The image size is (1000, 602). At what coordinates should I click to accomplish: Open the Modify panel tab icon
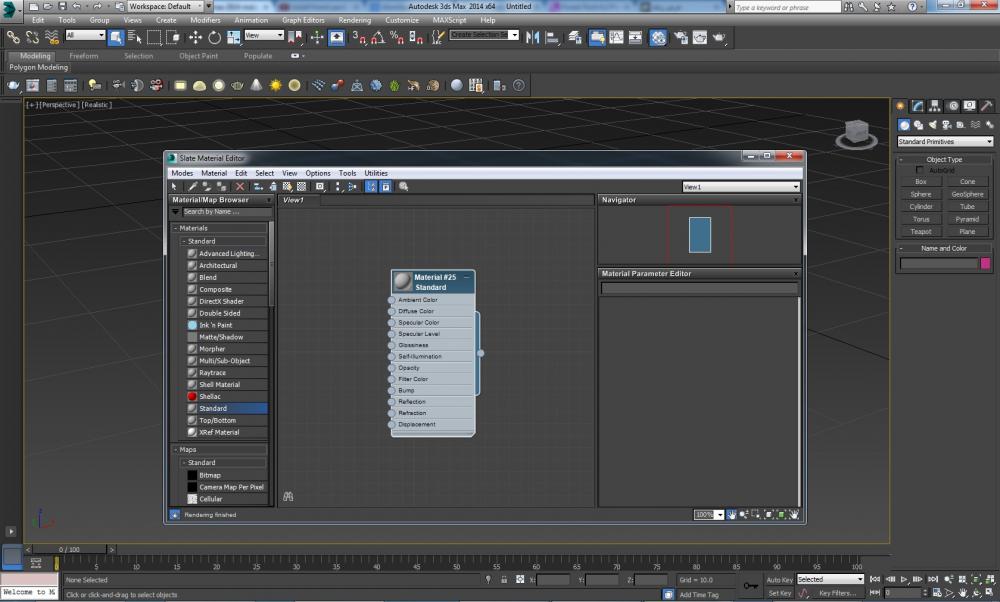[x=918, y=106]
